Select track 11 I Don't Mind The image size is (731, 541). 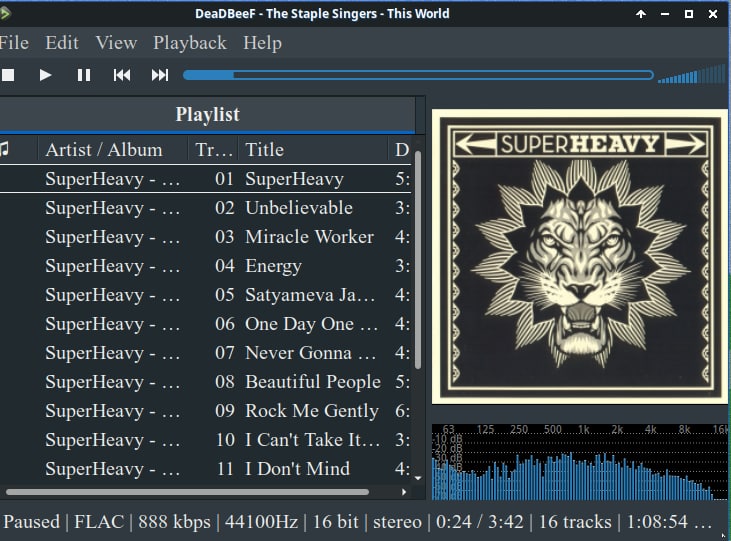(206, 468)
